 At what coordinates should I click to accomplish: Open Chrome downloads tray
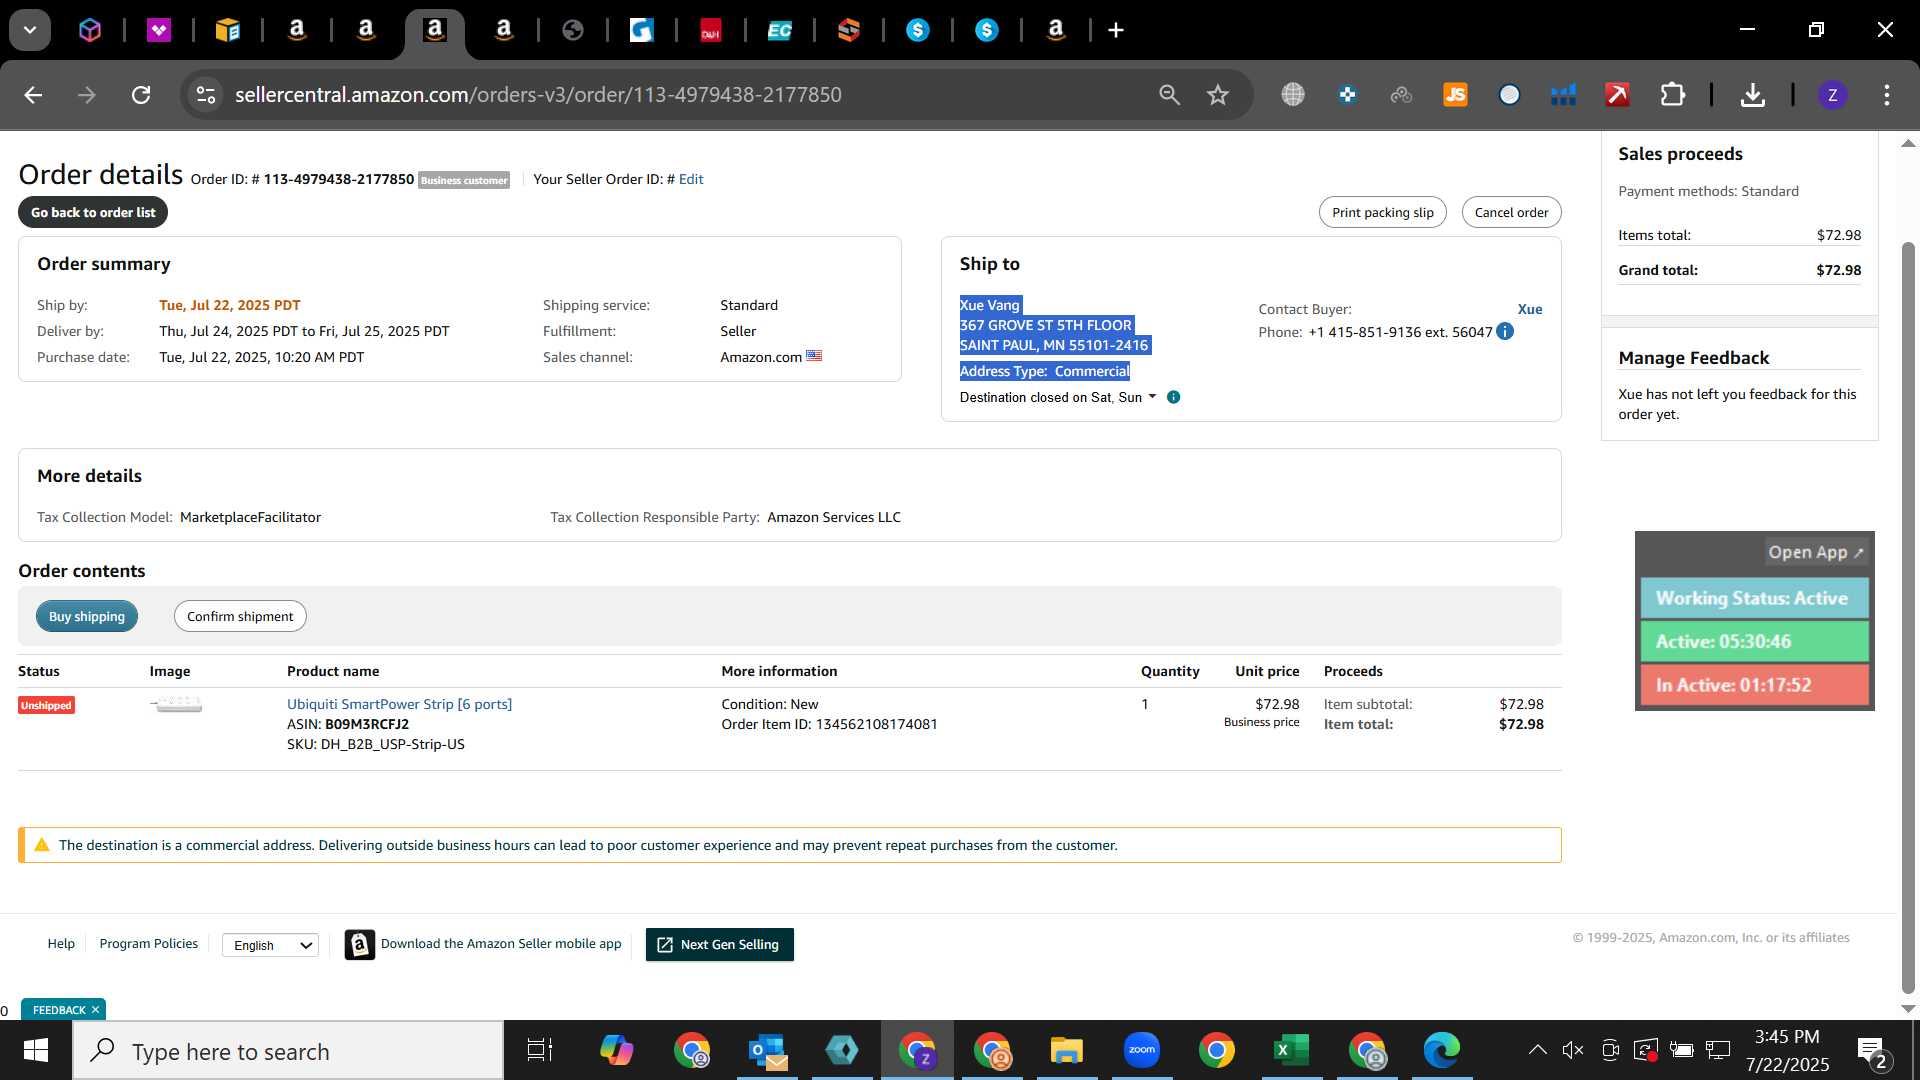pyautogui.click(x=1752, y=95)
